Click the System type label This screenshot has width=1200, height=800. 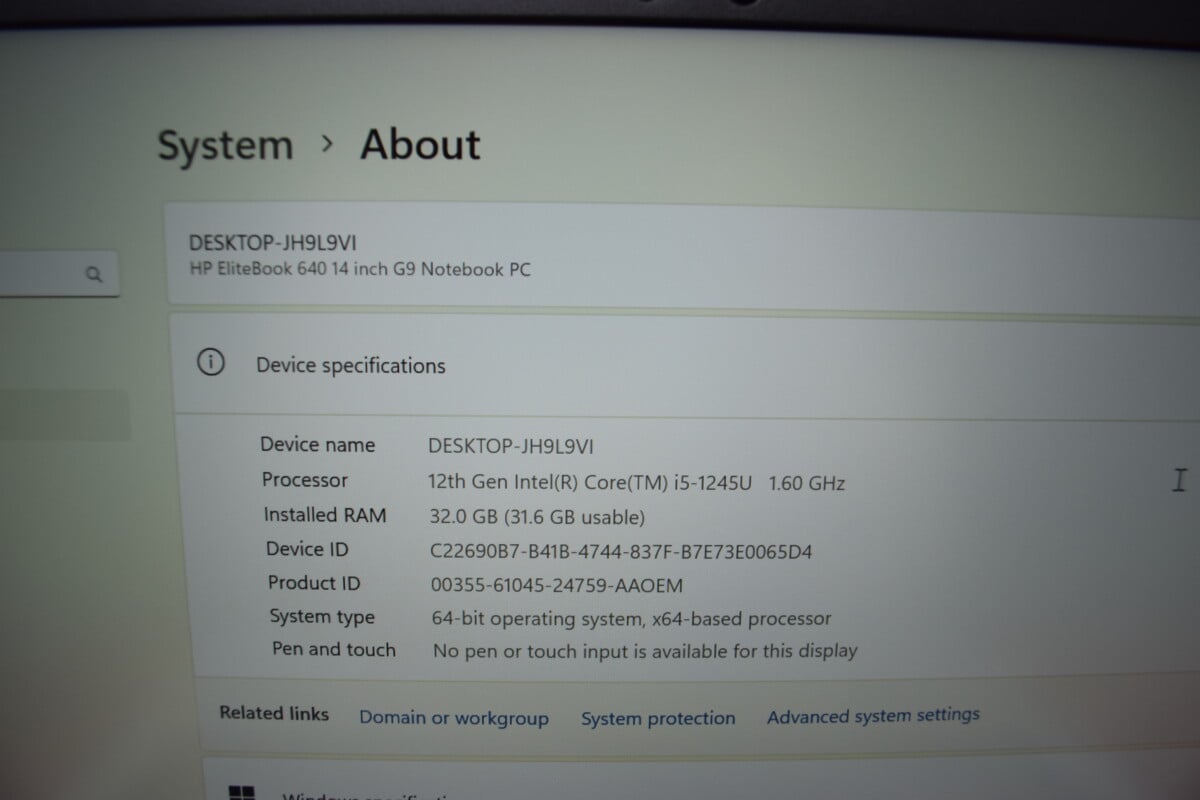click(322, 617)
